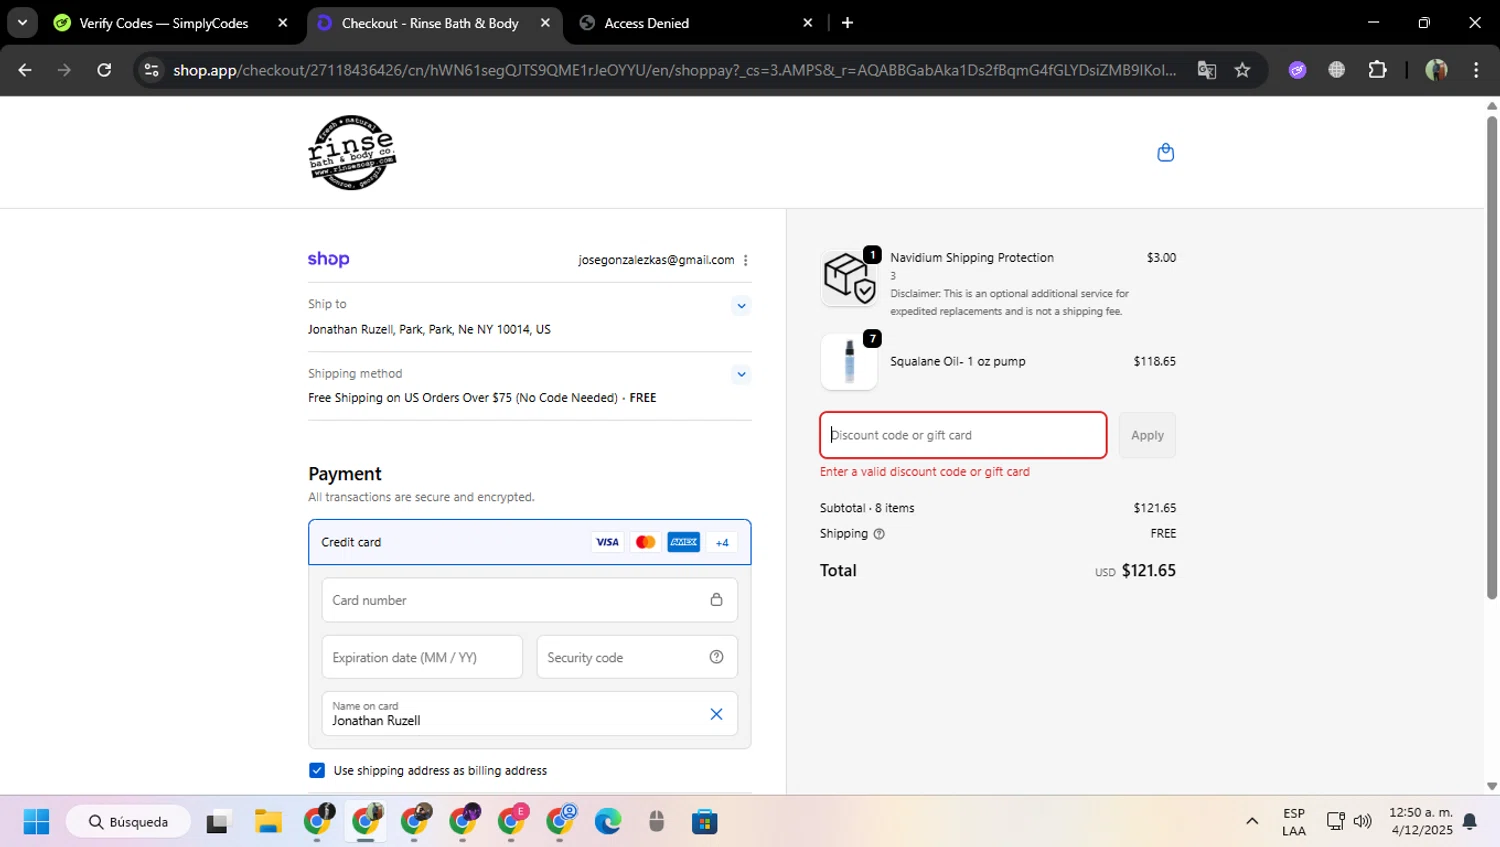Click the ESP LAA language indicator
Image resolution: width=1500 pixels, height=847 pixels.
click(1294, 822)
